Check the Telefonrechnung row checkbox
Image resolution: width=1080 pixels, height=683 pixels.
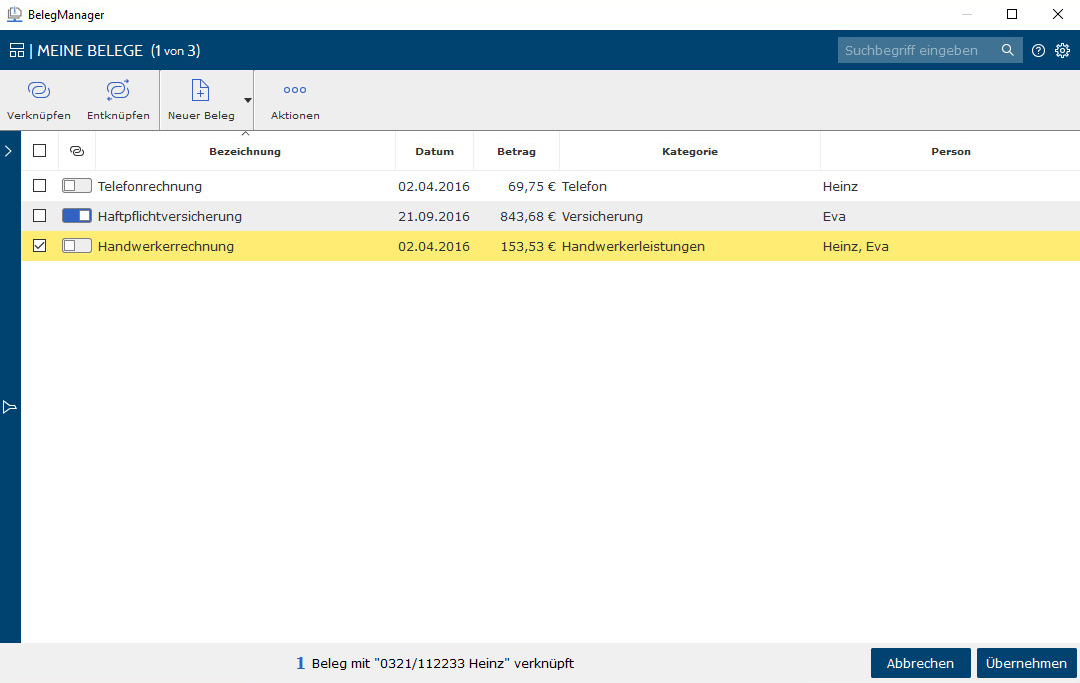[40, 186]
